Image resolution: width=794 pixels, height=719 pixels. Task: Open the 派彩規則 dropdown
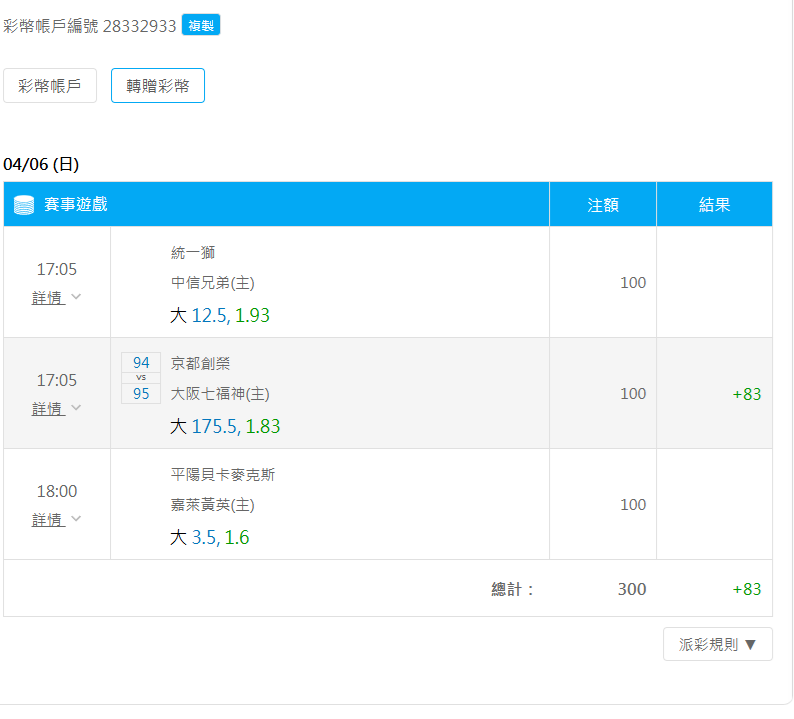point(718,644)
